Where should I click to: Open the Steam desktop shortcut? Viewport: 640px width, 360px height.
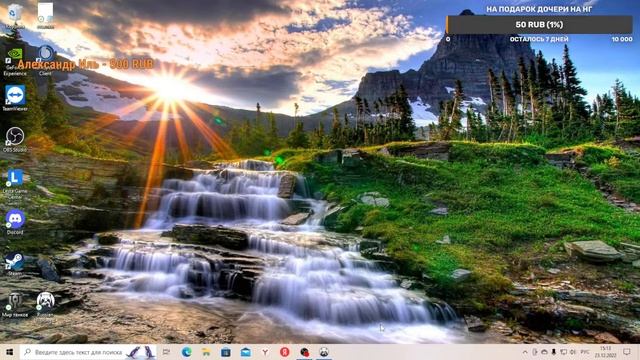[x=15, y=264]
